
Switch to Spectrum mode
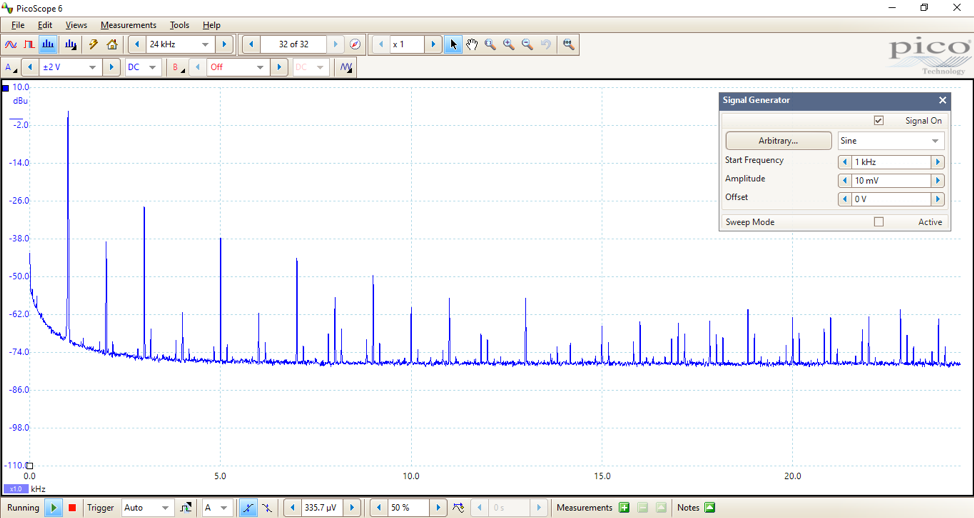coord(48,45)
